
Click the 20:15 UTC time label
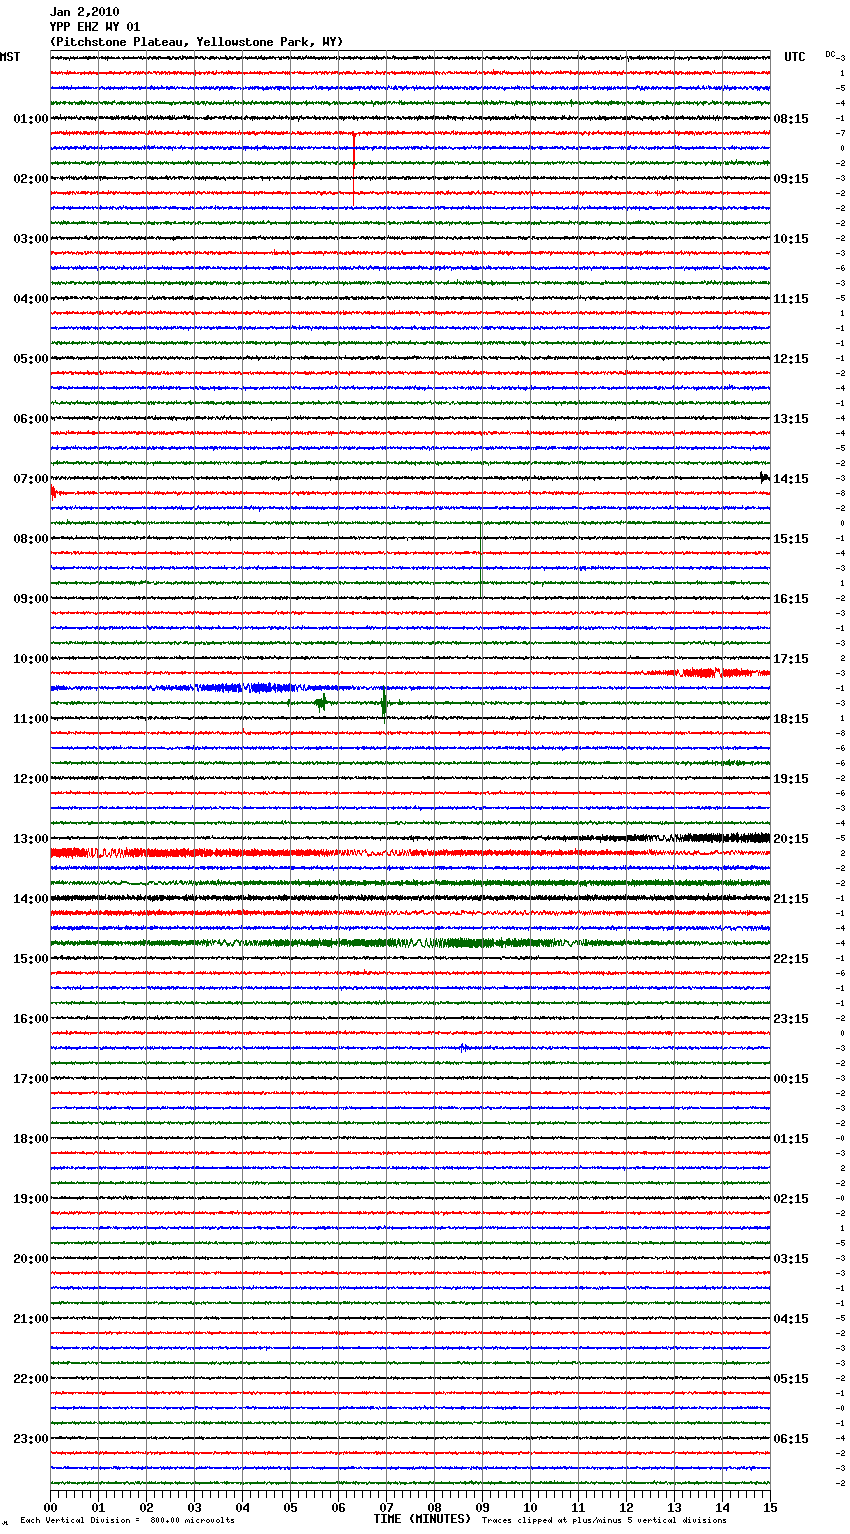[791, 839]
